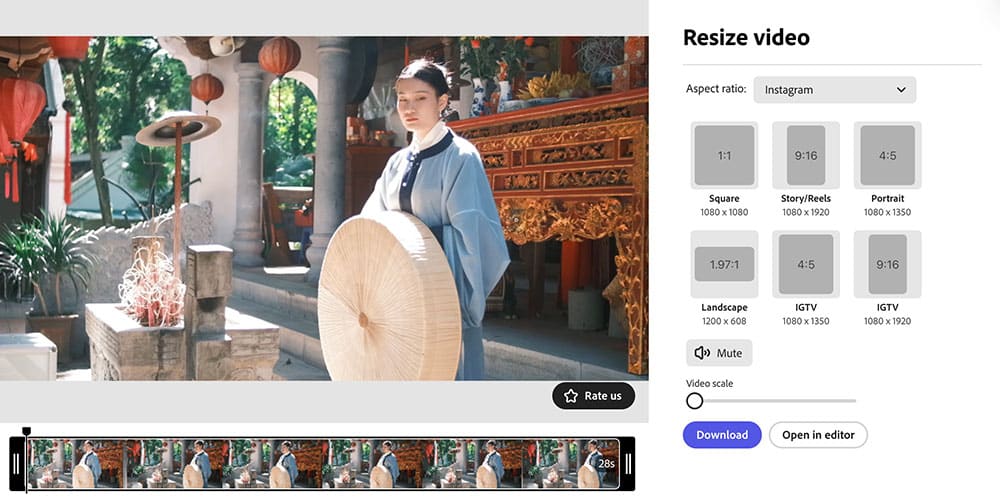Click the Resize video heading
Image resolution: width=1000 pixels, height=503 pixels.
(x=746, y=38)
